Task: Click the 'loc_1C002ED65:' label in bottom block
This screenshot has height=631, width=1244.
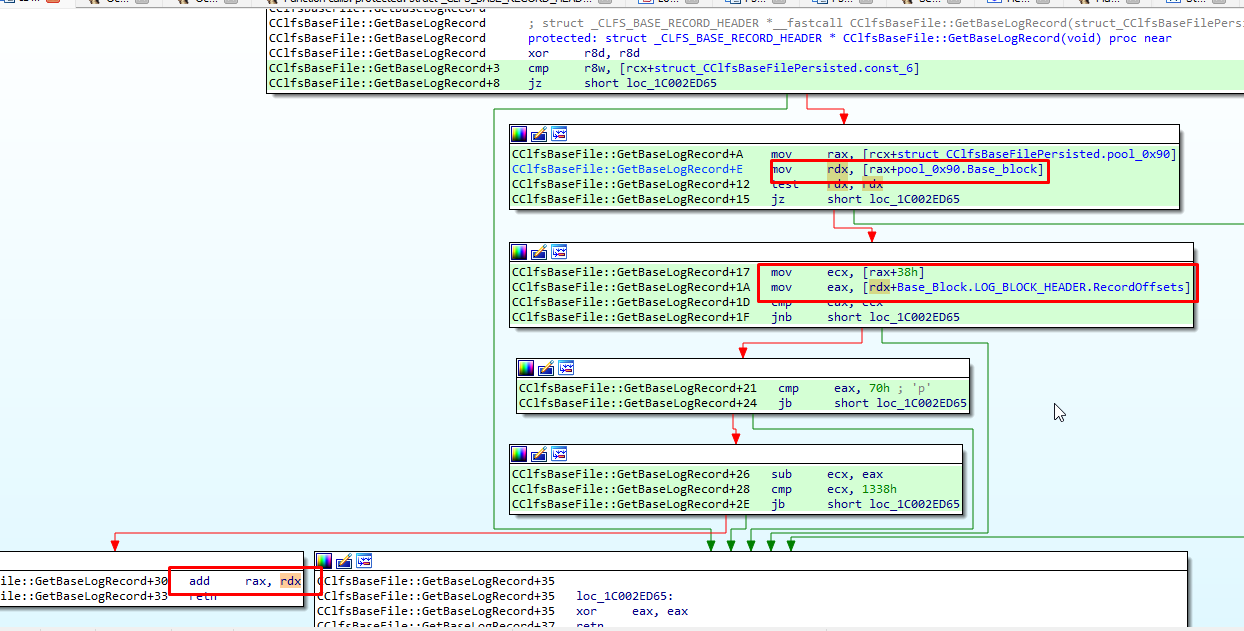Action: tap(625, 596)
